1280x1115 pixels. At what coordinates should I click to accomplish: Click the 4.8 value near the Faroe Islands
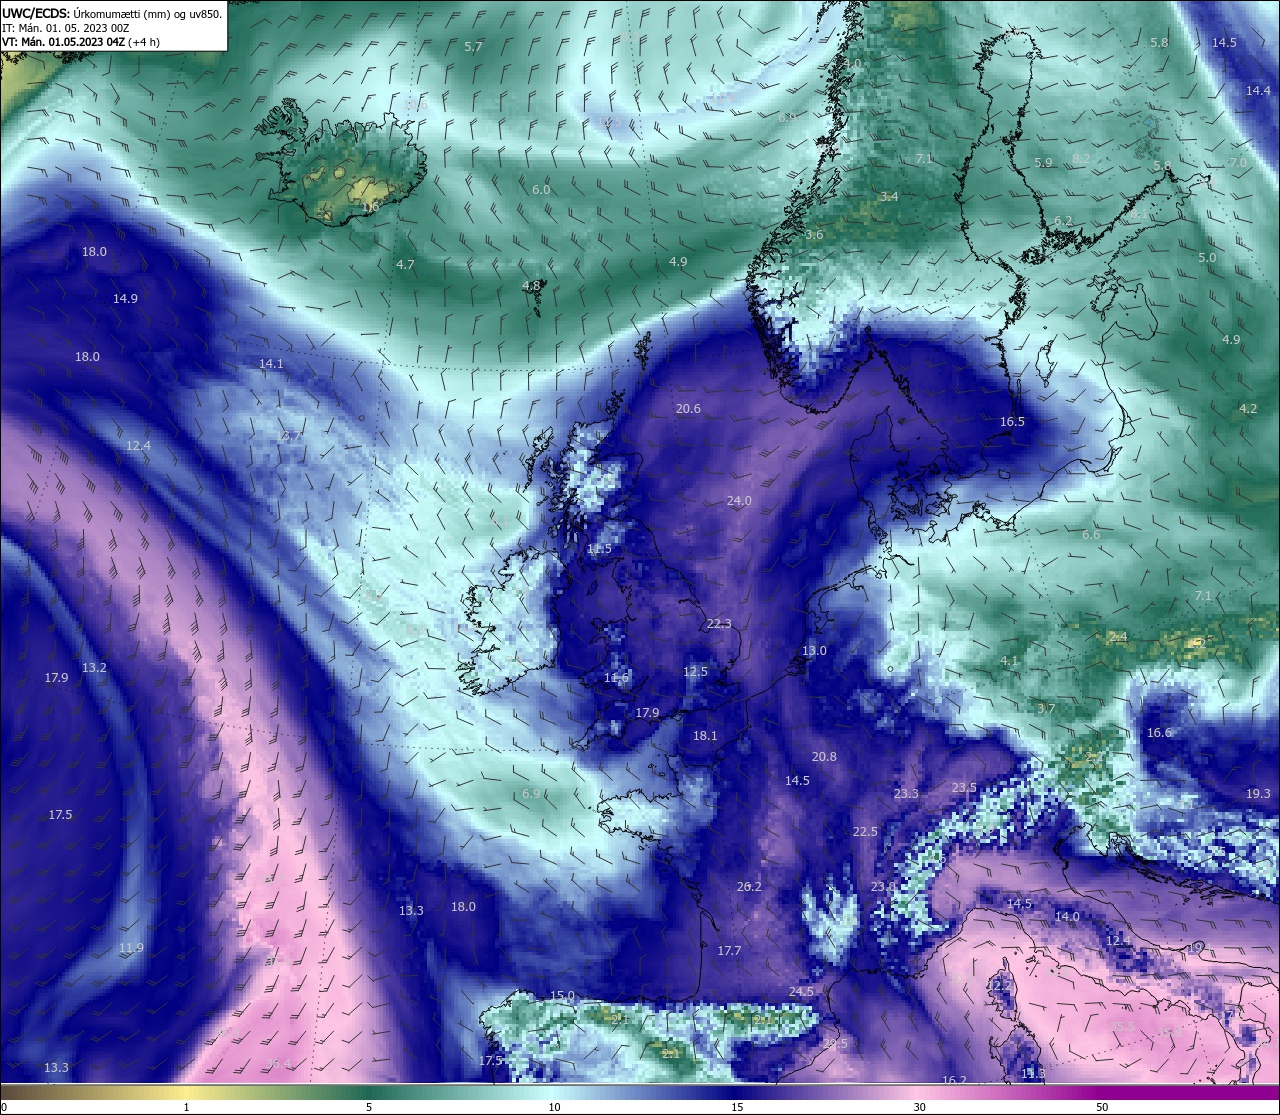pos(531,286)
